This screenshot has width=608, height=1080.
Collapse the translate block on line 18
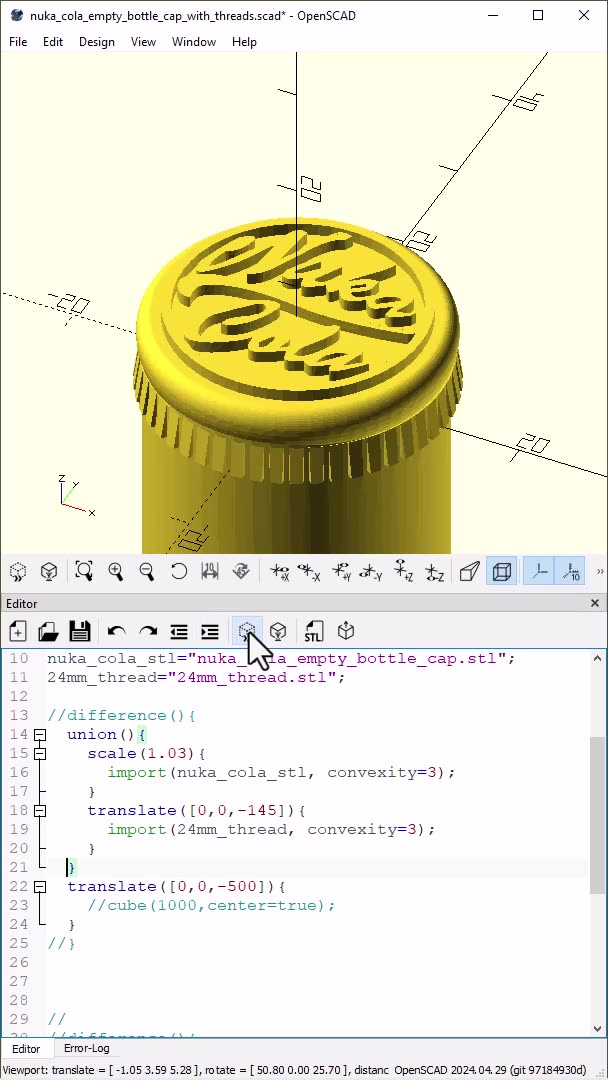tap(40, 811)
